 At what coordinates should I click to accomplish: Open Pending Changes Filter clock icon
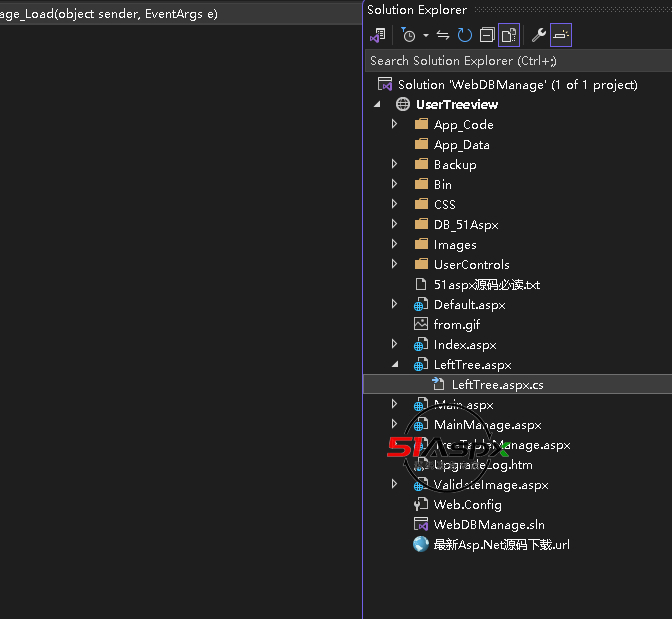coord(408,35)
